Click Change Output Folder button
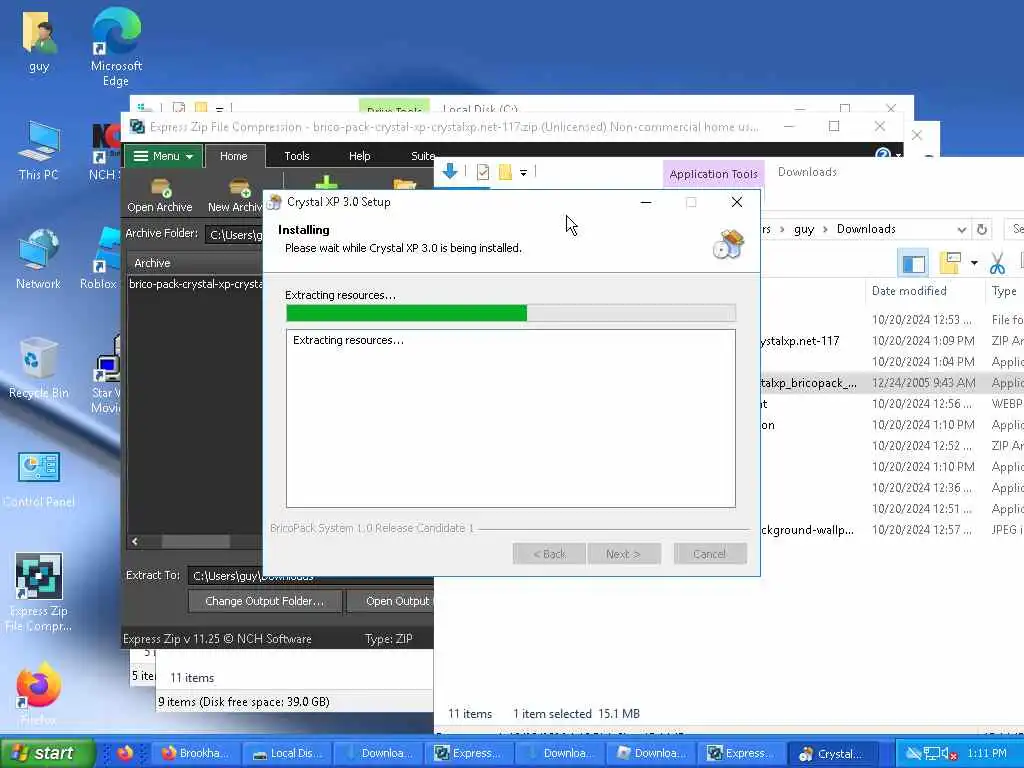The height and width of the screenshot is (768, 1024). point(264,601)
